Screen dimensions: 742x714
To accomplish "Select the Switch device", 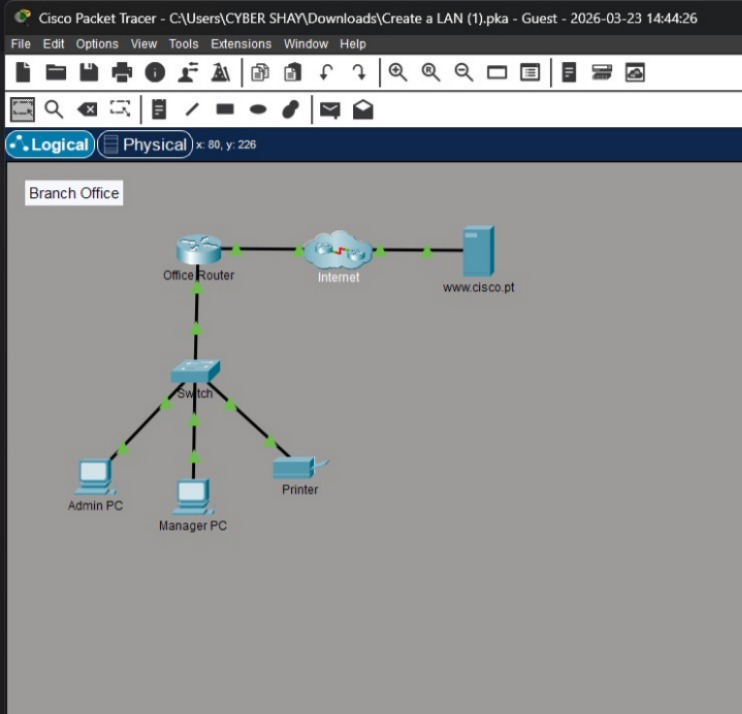I will click(195, 371).
